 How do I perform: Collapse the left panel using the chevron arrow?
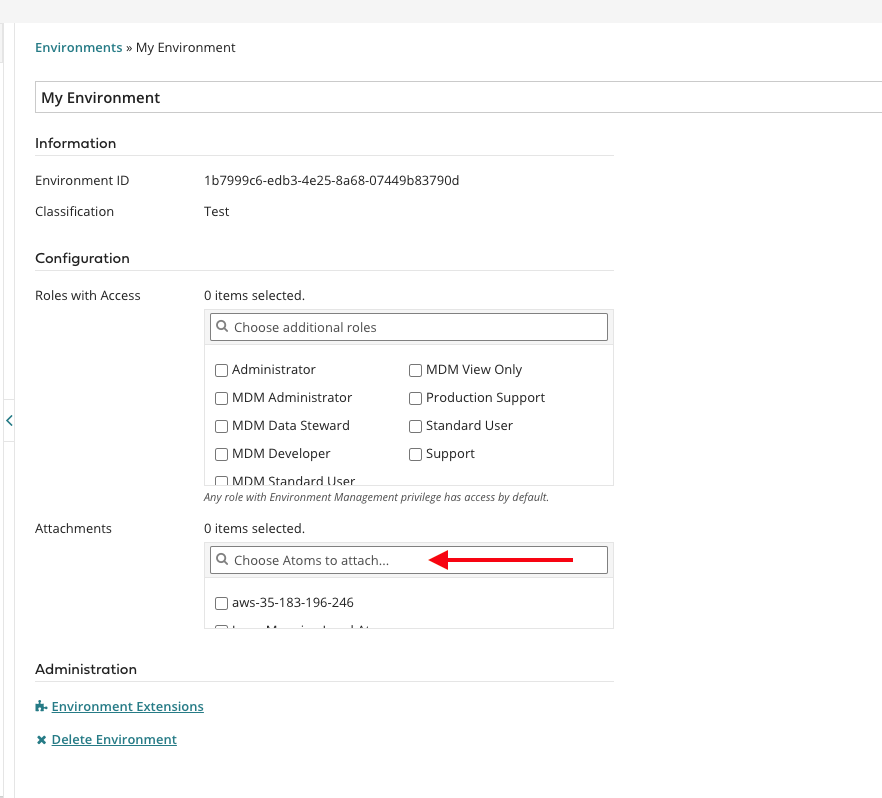(9, 421)
